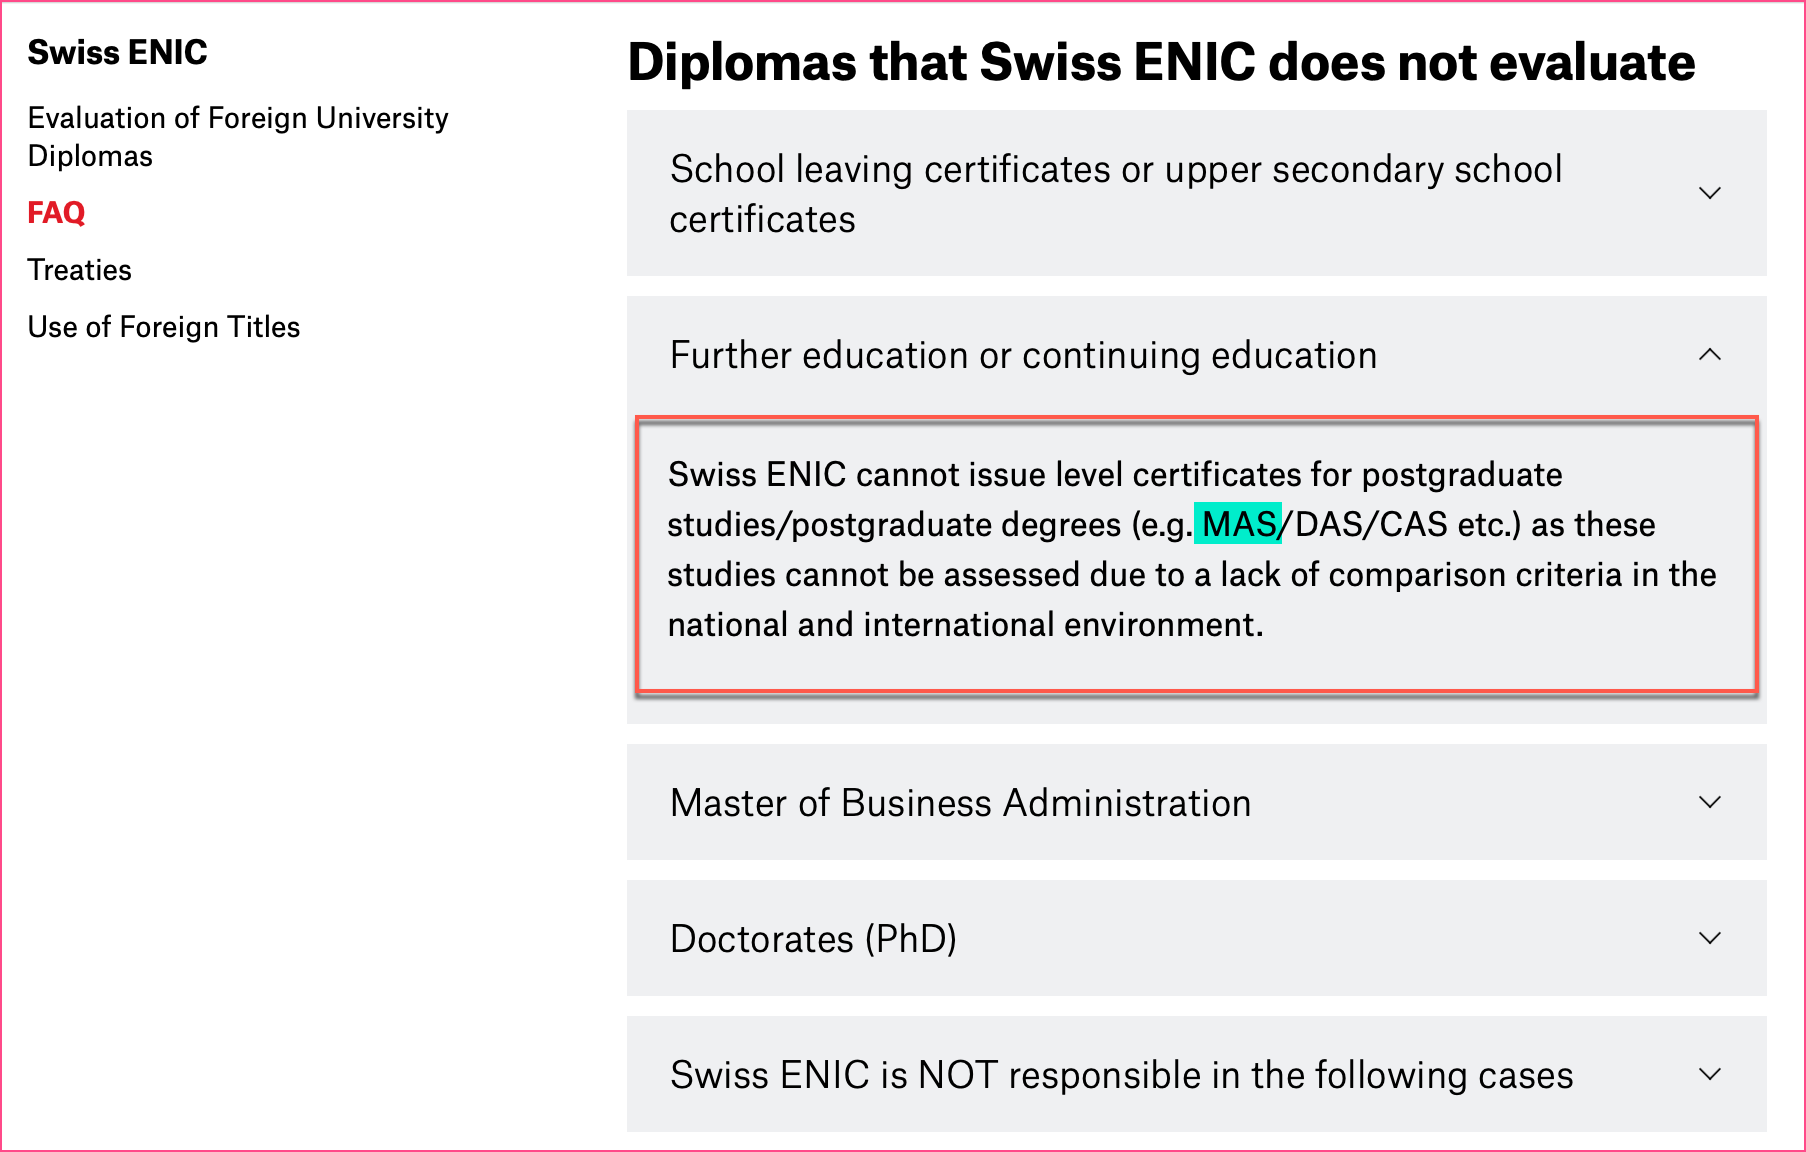Click the 'national and international environment' text line
Screen dimensions: 1806x1152
click(965, 624)
